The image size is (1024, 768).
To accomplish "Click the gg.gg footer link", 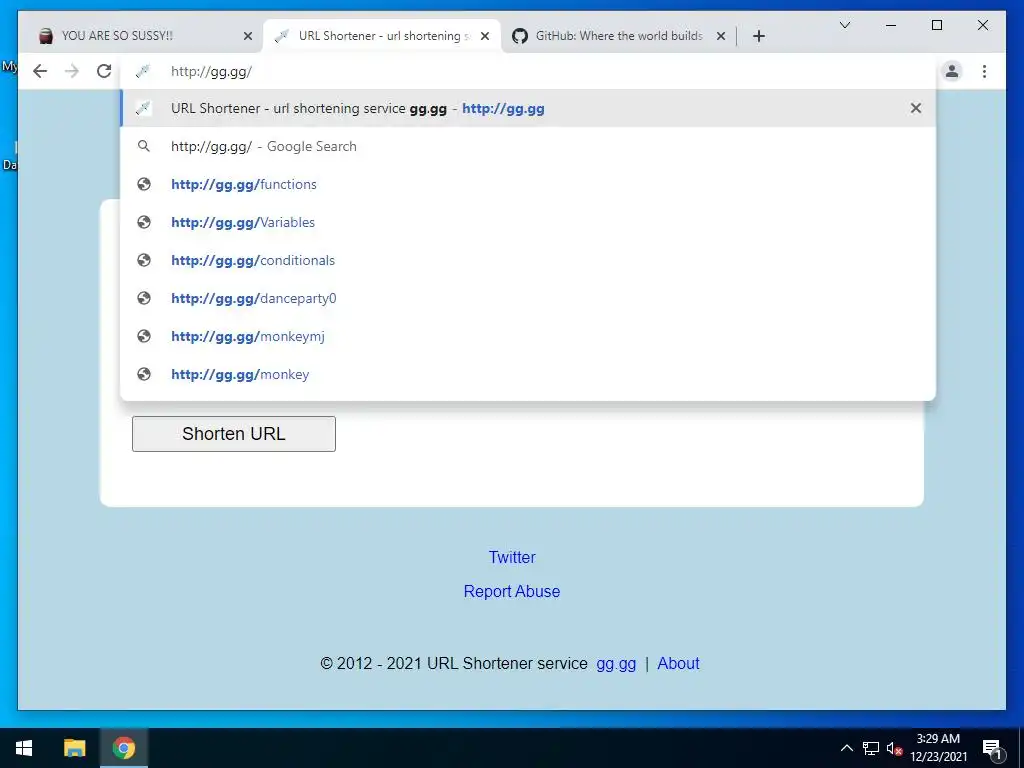I will tap(616, 664).
